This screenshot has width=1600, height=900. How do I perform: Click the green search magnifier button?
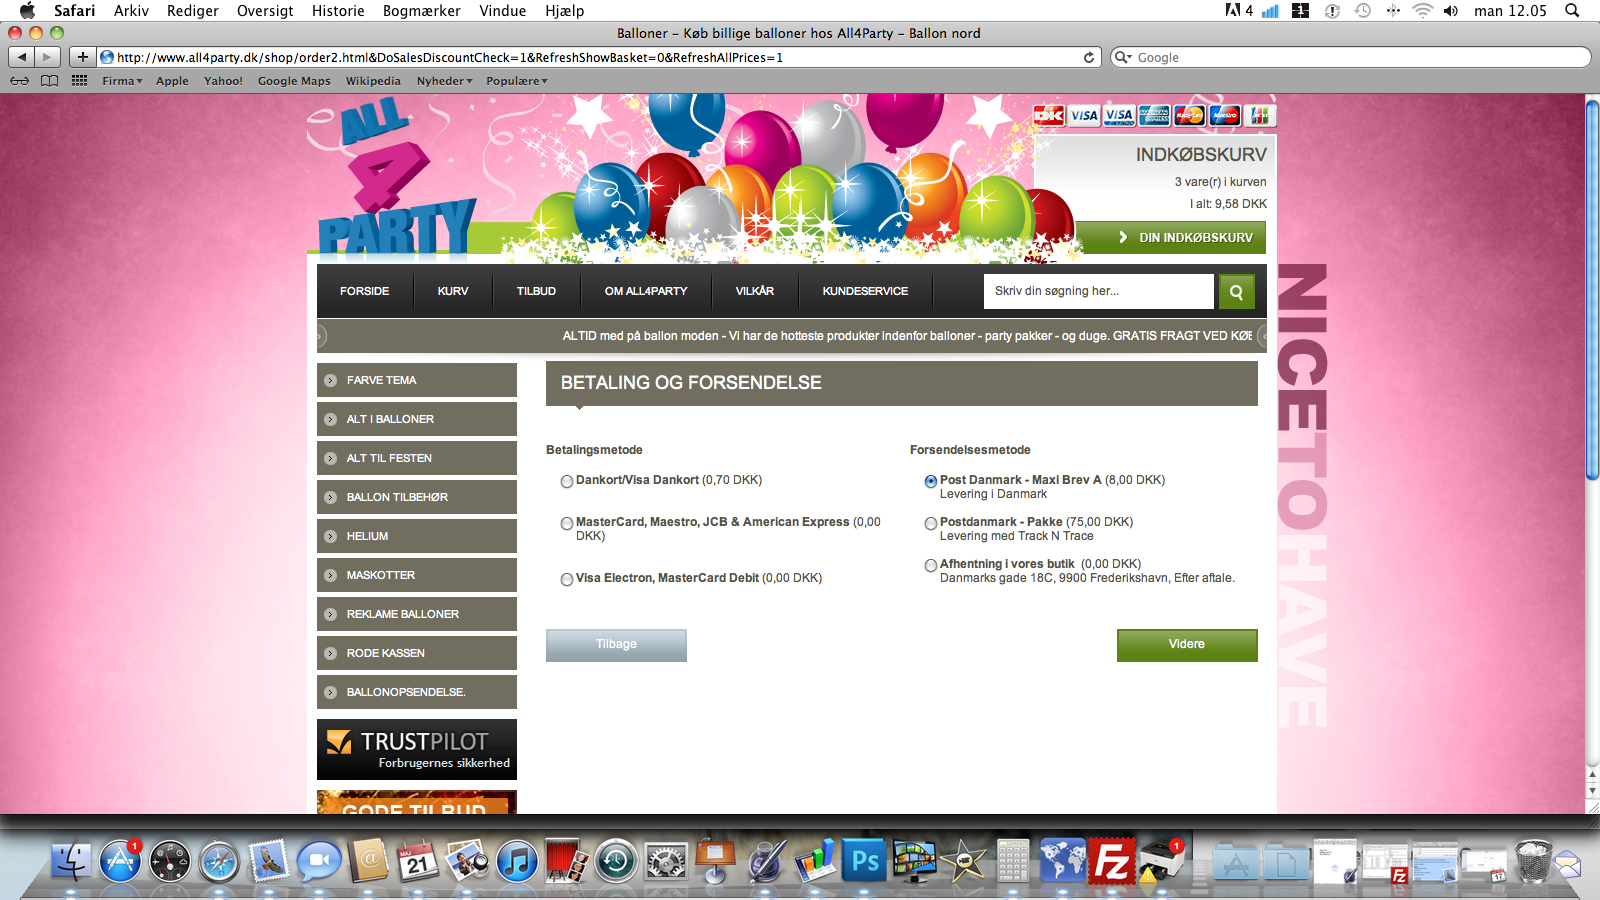pyautogui.click(x=1236, y=292)
